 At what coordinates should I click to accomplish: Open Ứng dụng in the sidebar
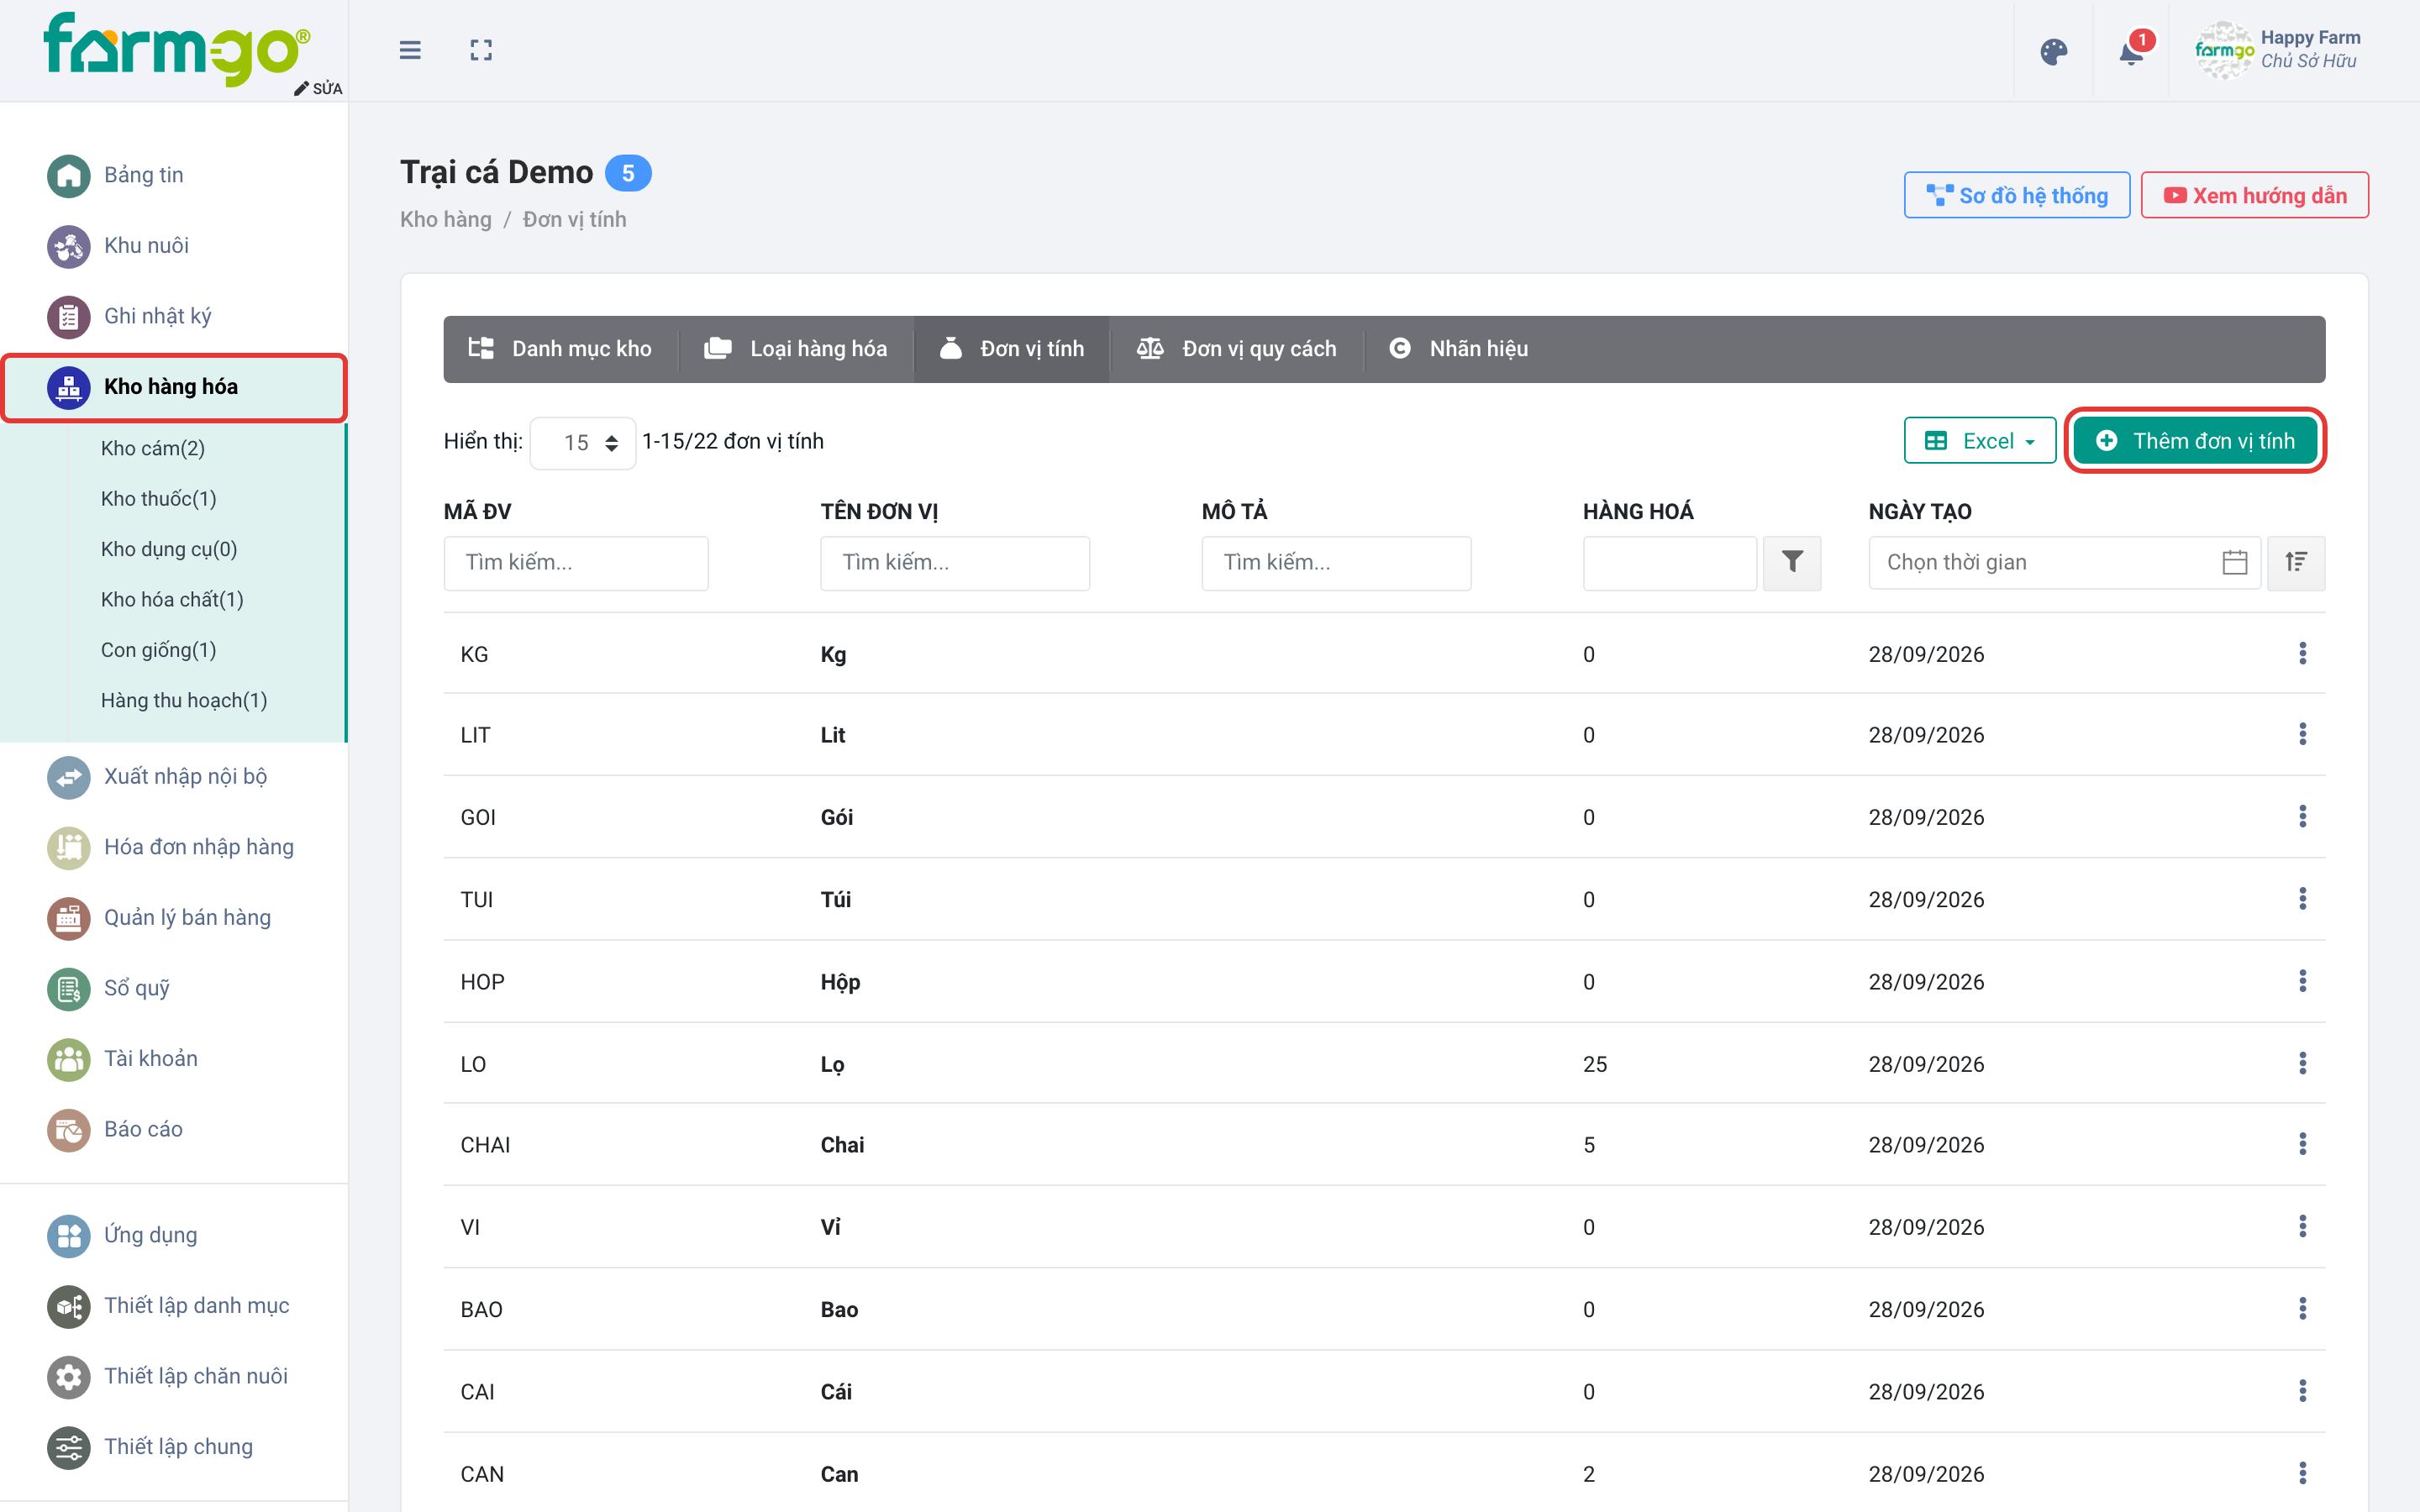[x=122, y=1236]
